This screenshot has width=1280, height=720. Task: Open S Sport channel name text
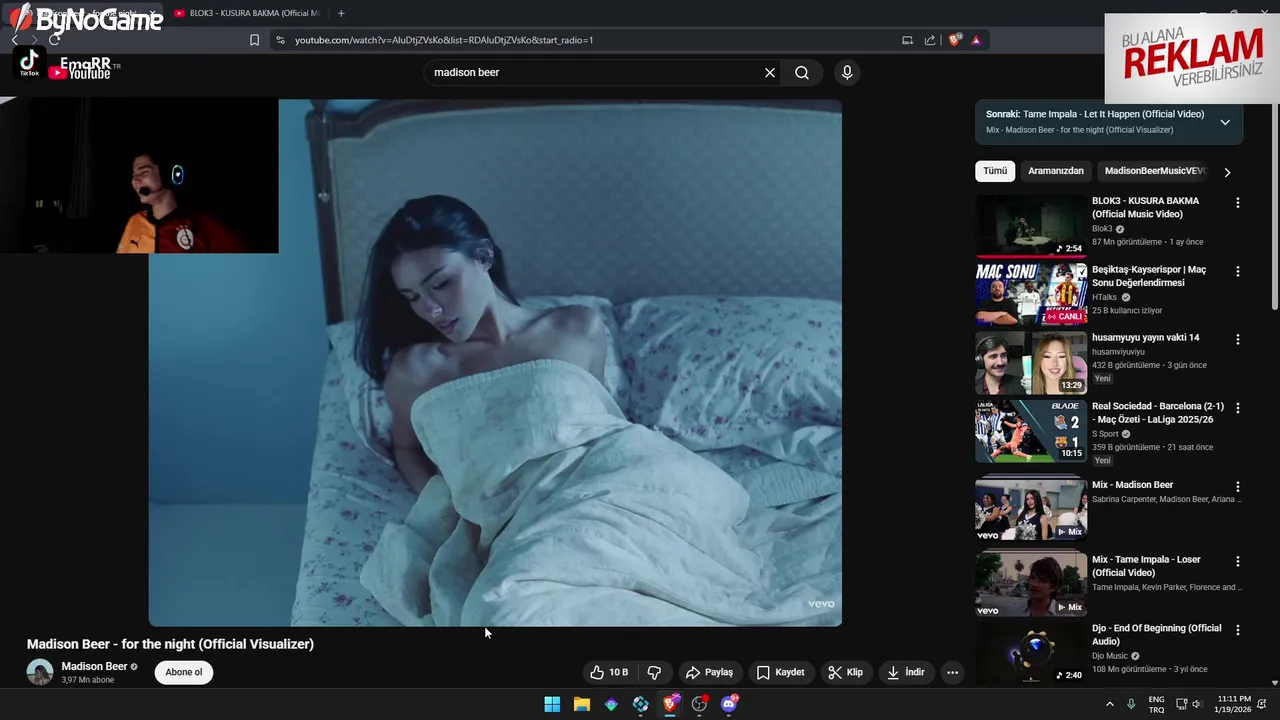pyautogui.click(x=1105, y=434)
